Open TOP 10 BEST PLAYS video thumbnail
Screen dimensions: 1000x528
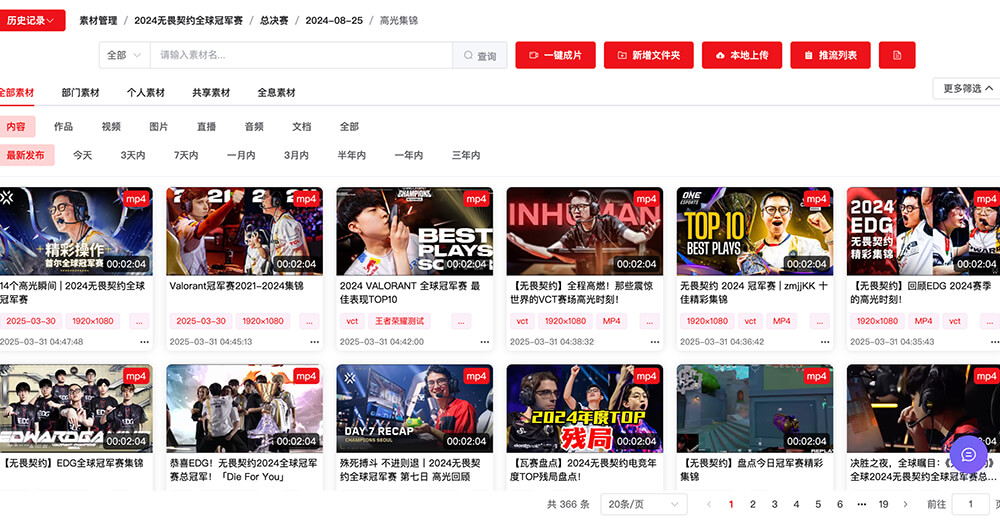tap(754, 231)
